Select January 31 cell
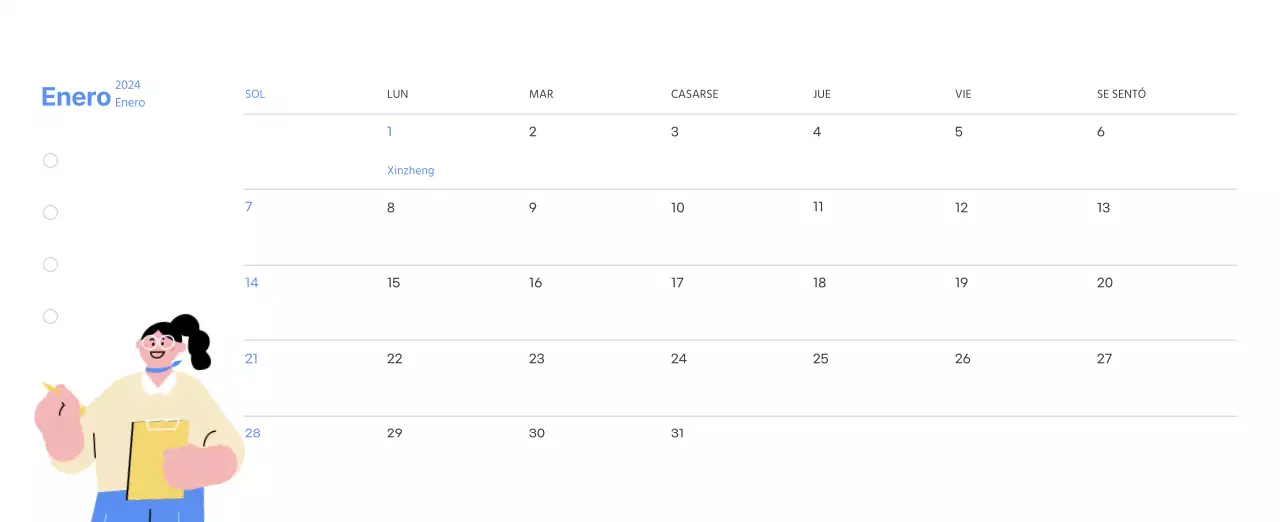Image resolution: width=1280 pixels, height=522 pixels. 678,433
